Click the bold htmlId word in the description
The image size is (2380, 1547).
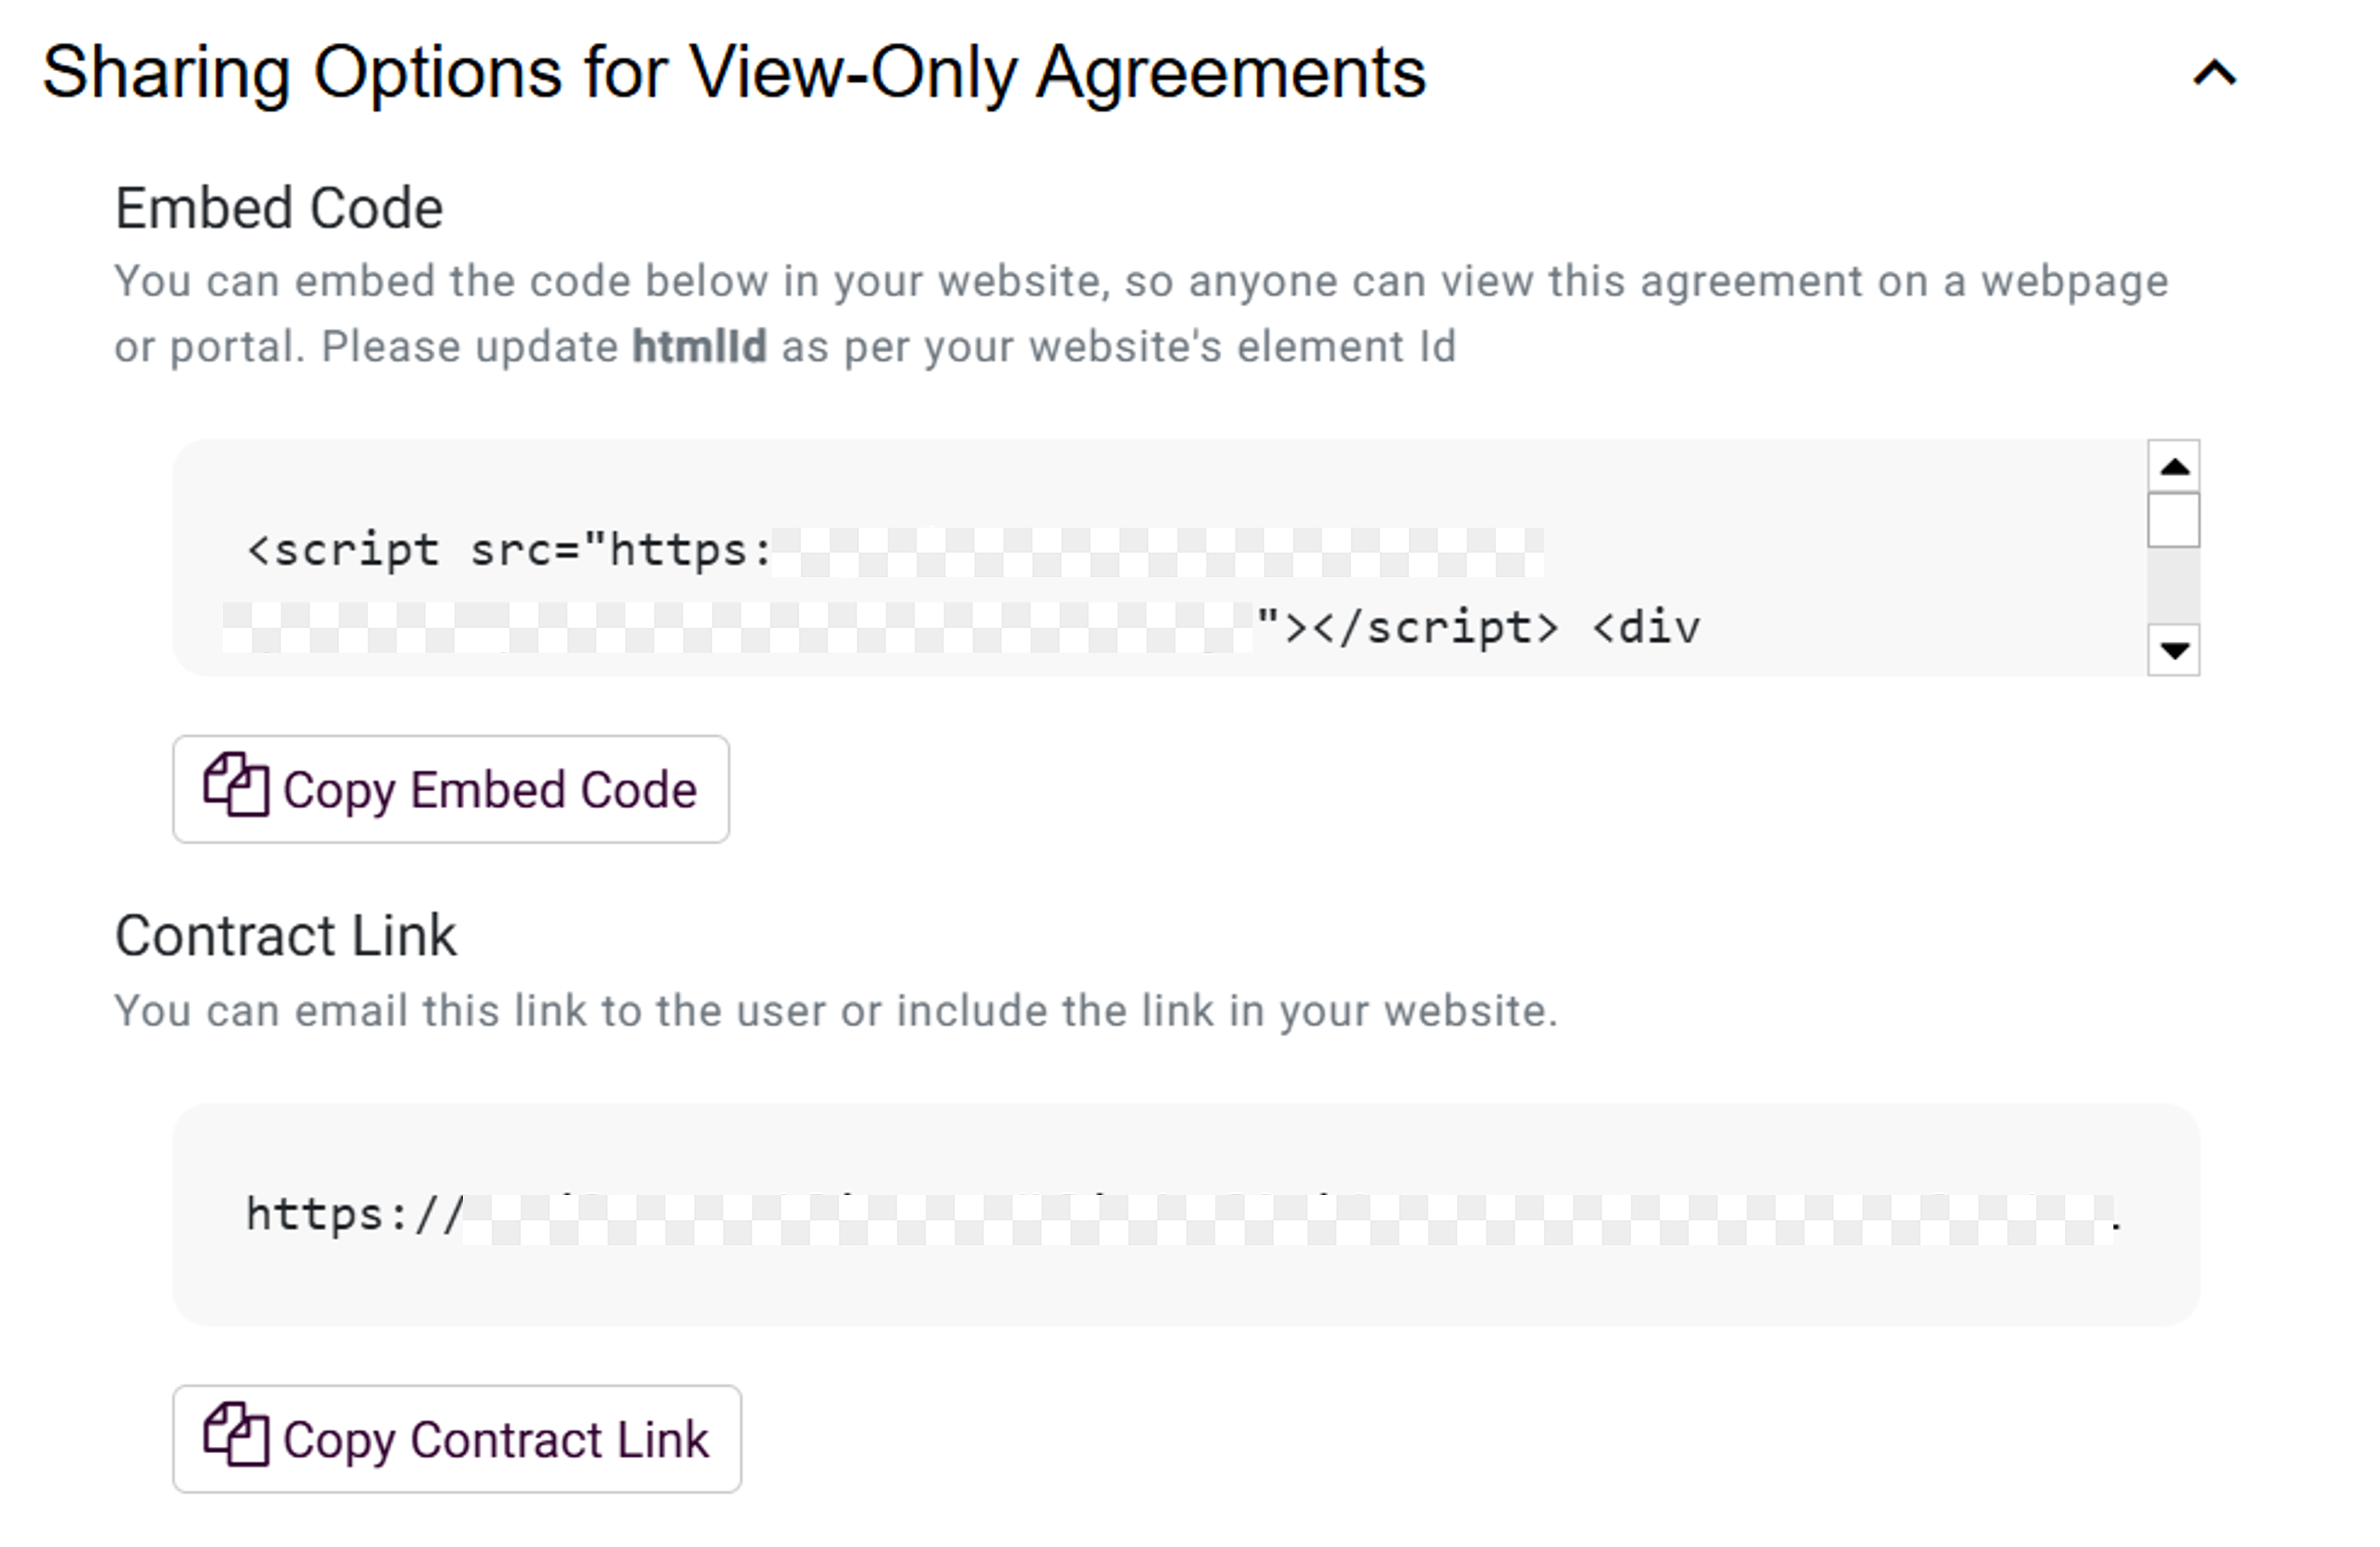(x=699, y=347)
